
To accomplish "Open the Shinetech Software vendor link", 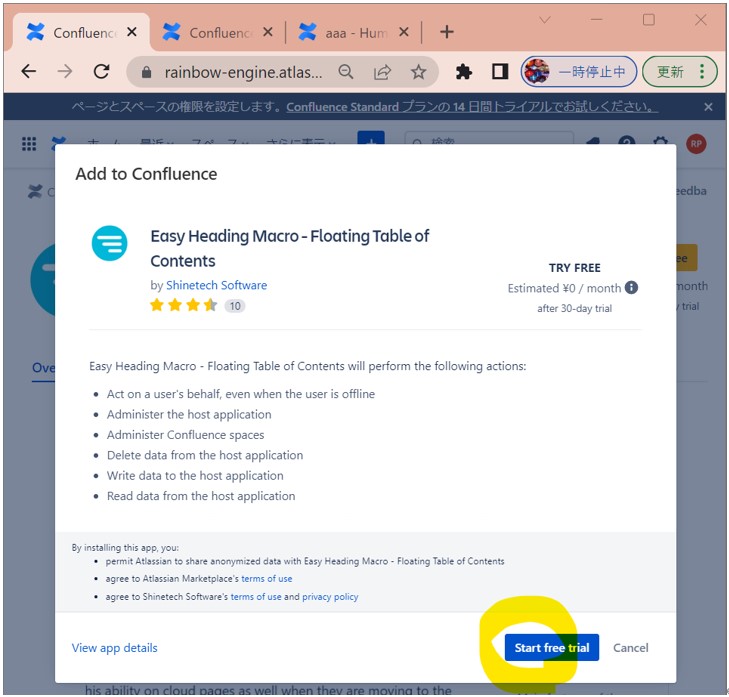I will pyautogui.click(x=217, y=285).
